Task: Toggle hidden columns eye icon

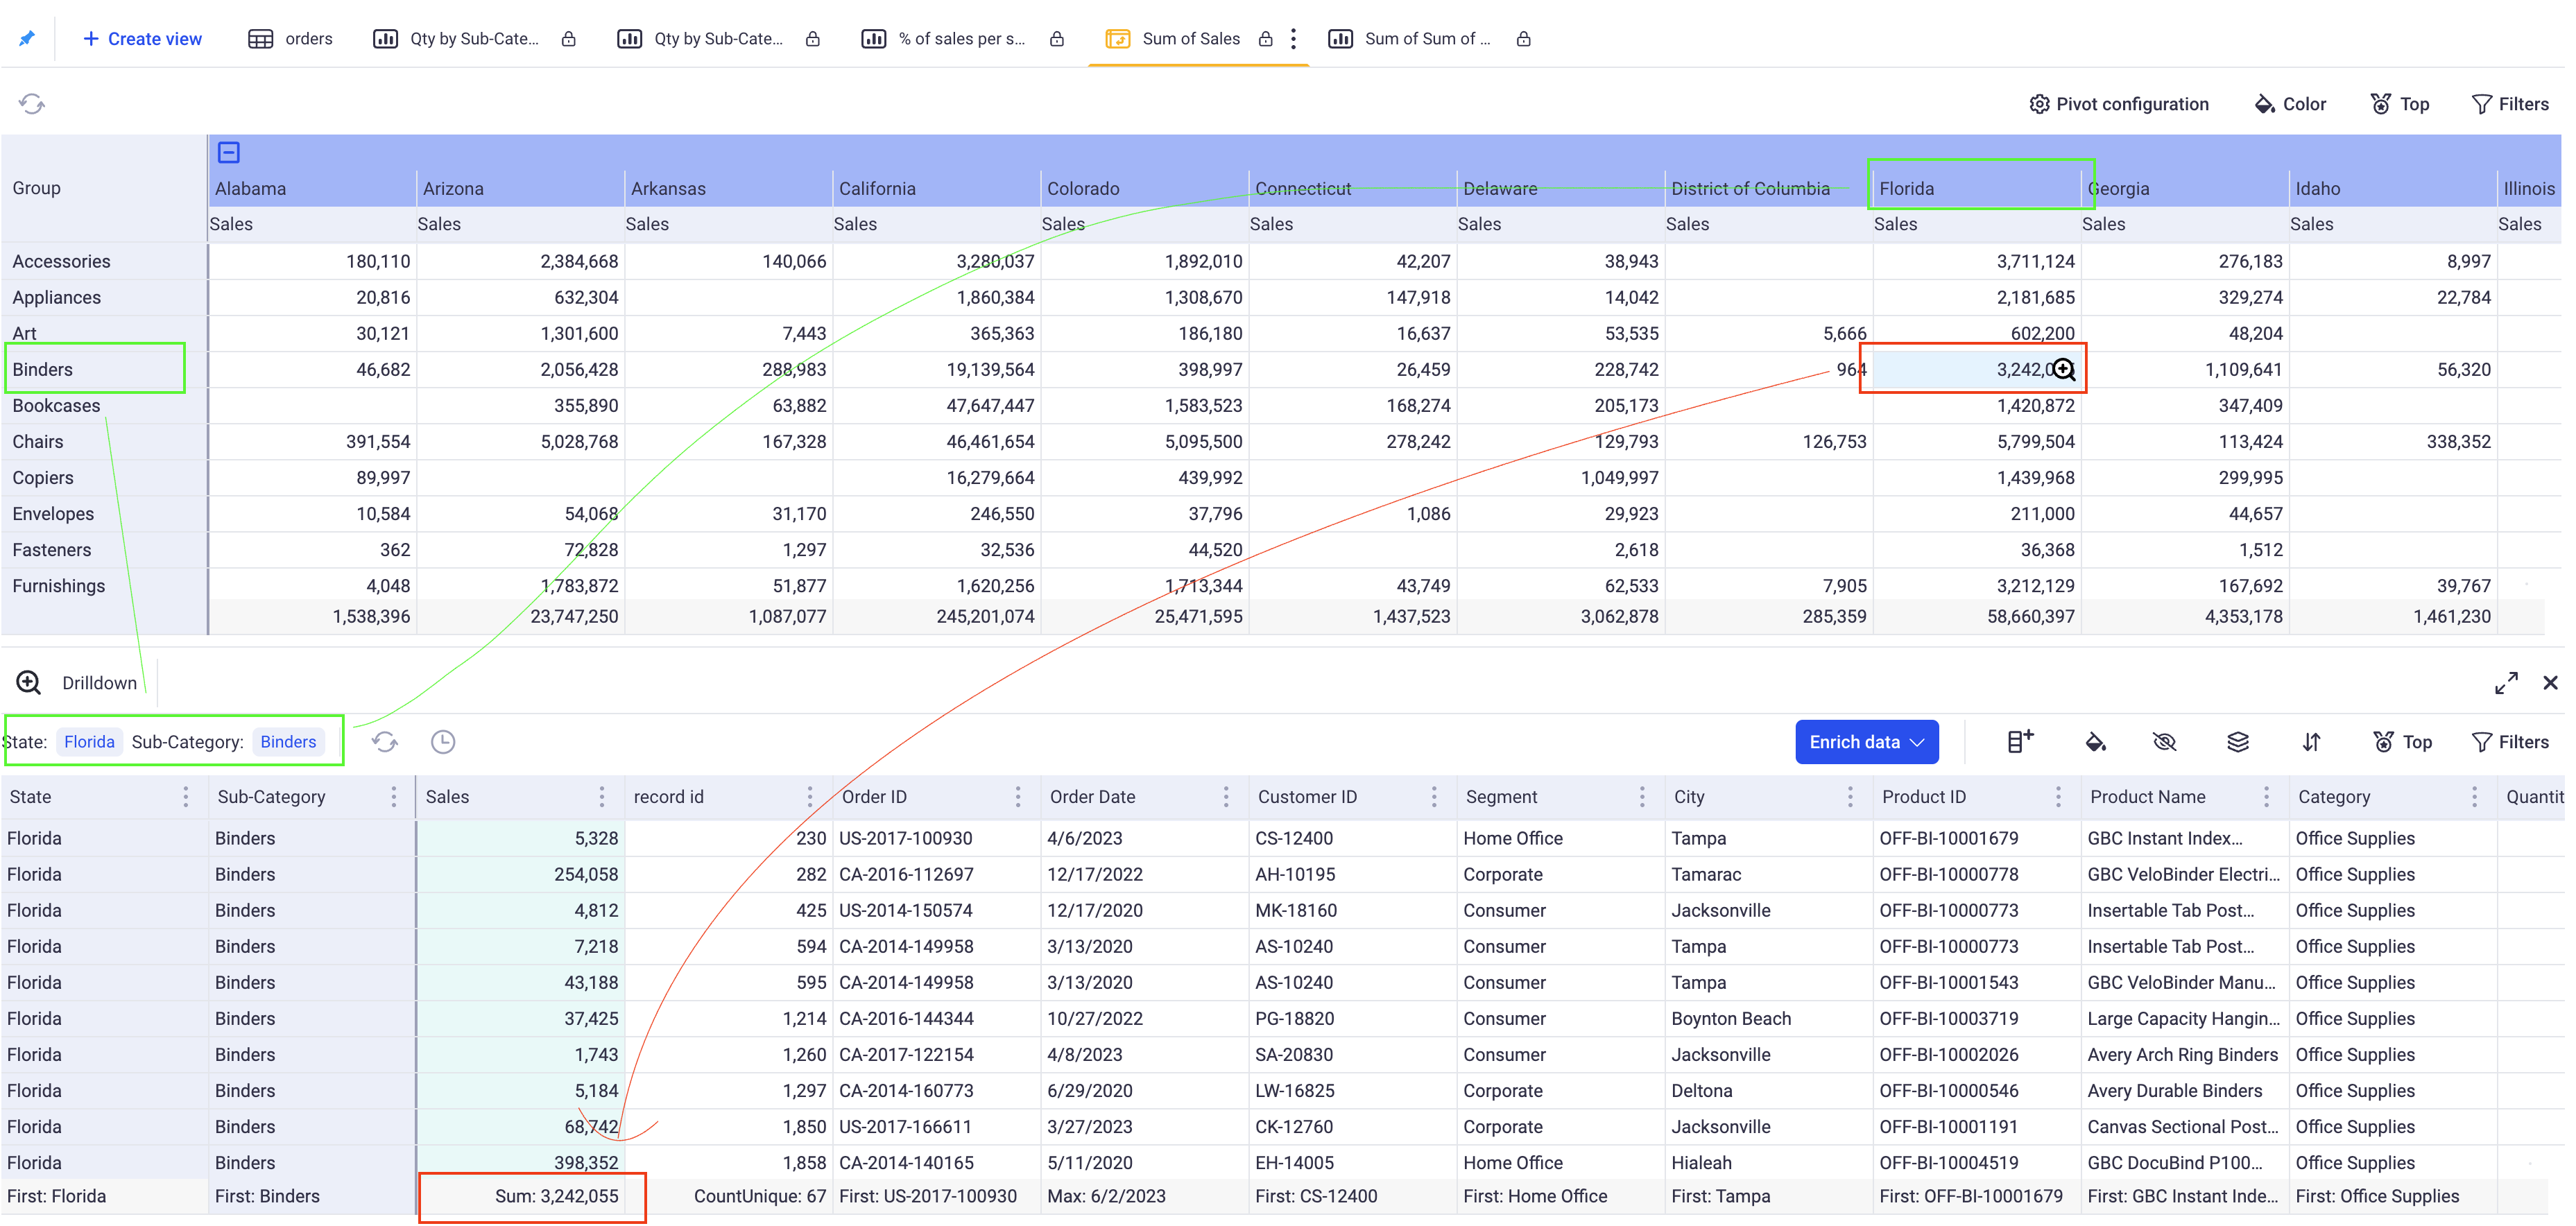Action: 2165,742
